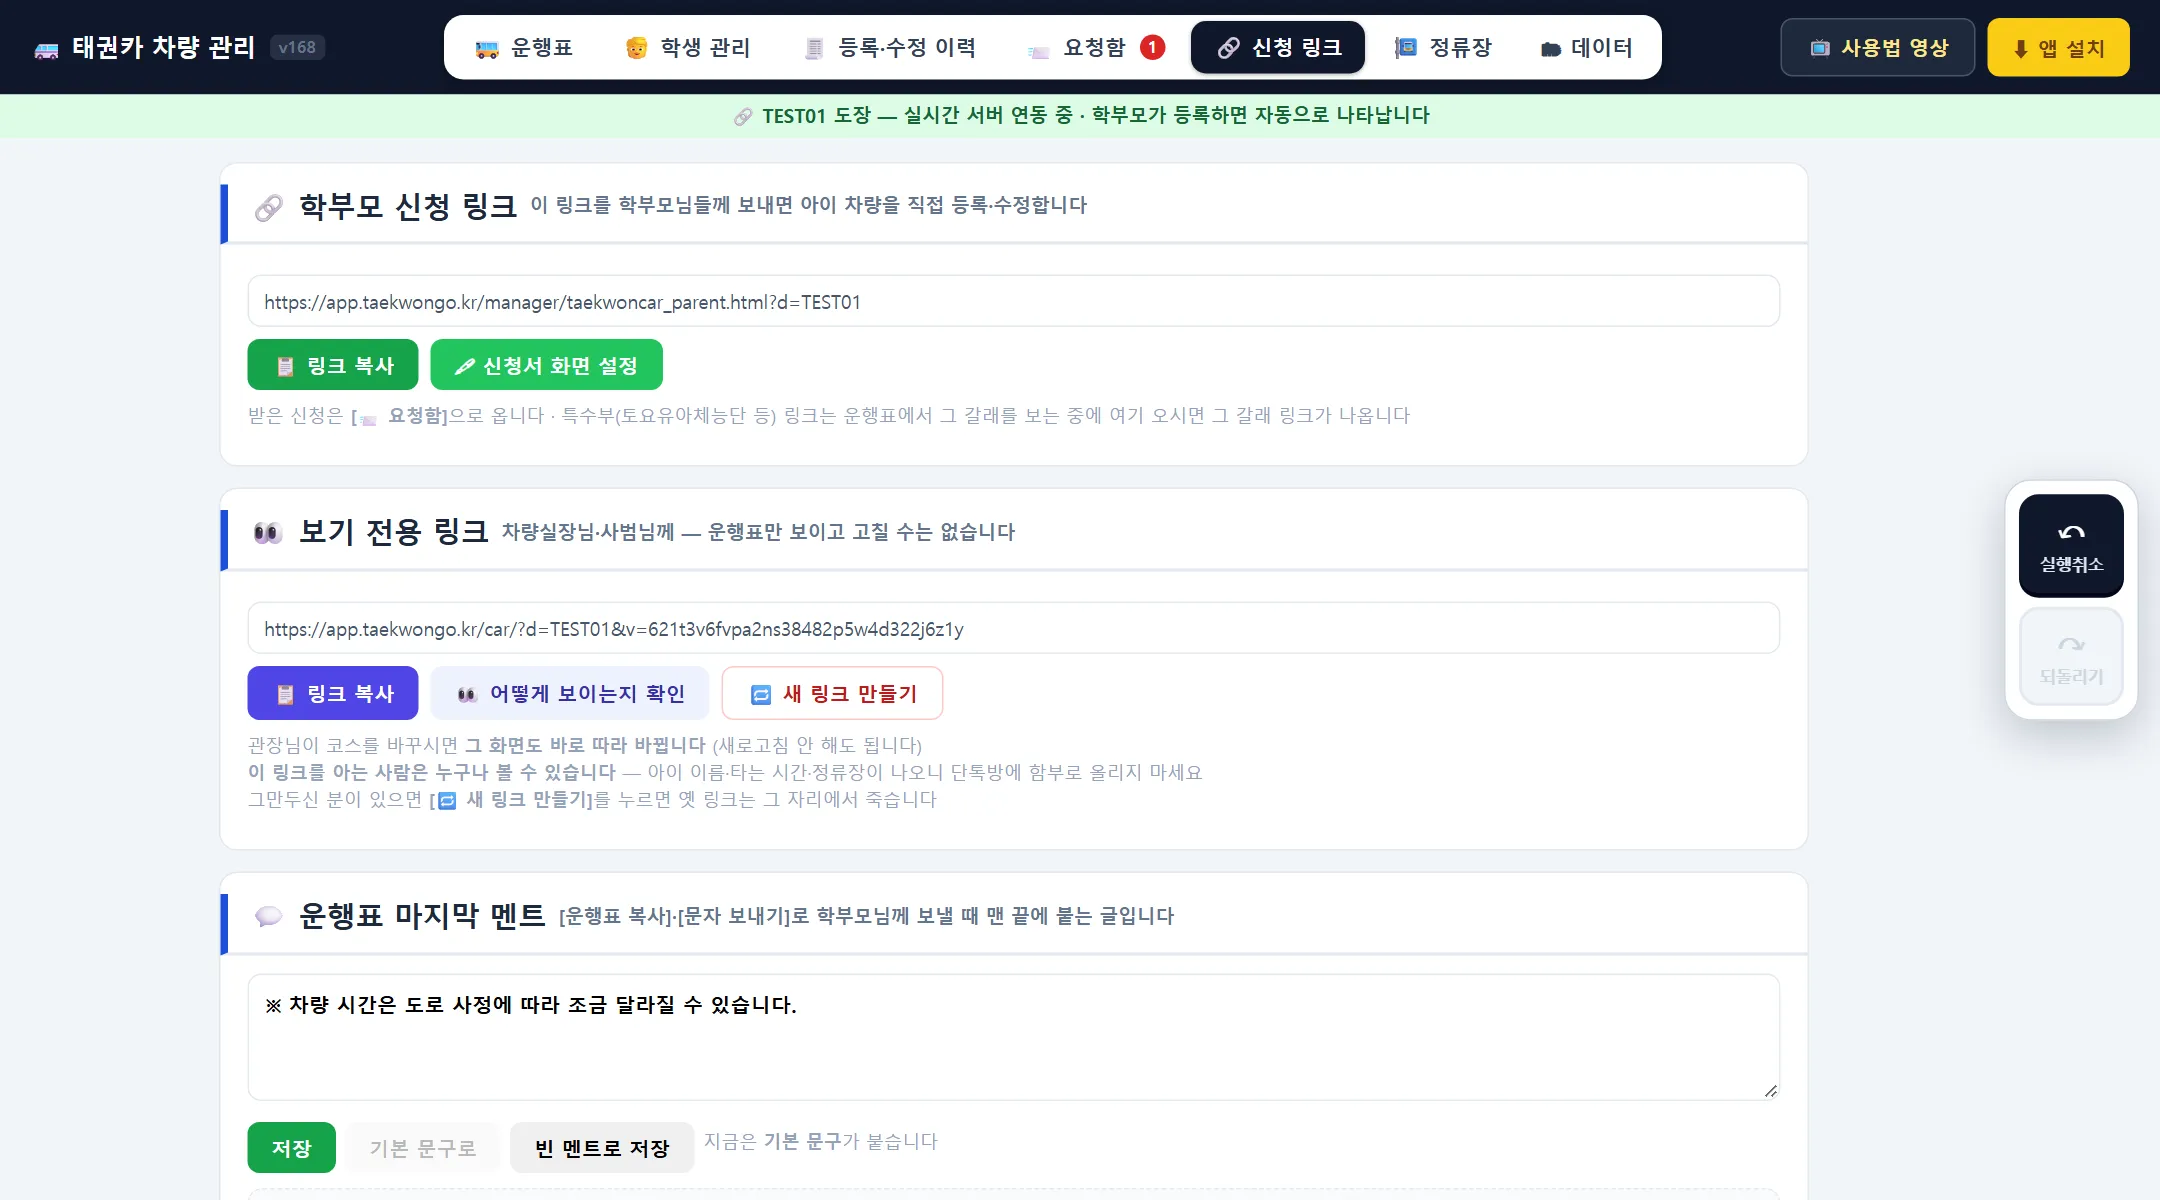The height and width of the screenshot is (1200, 2160).
Task: Click the 실행취소 undo button
Action: (x=2071, y=545)
